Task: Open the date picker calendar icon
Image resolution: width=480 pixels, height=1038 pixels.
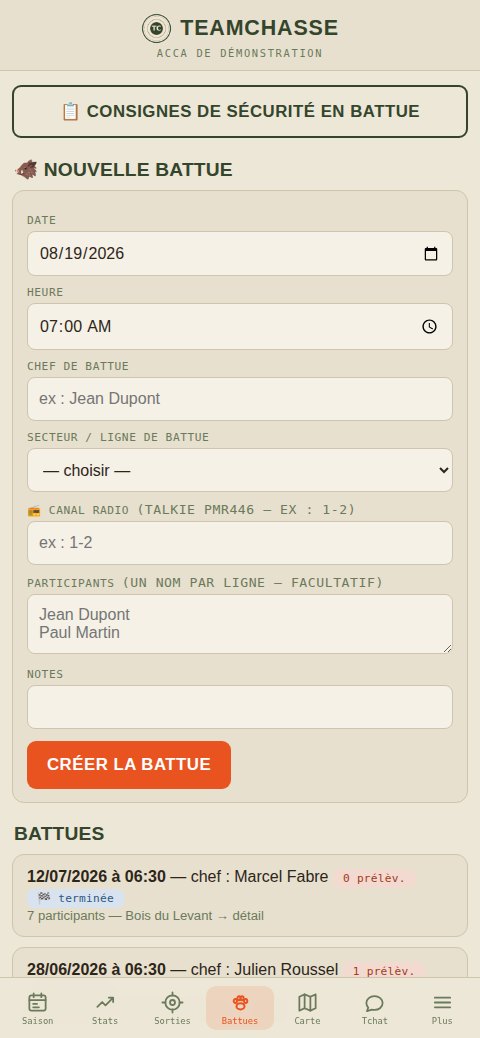Action: click(431, 254)
